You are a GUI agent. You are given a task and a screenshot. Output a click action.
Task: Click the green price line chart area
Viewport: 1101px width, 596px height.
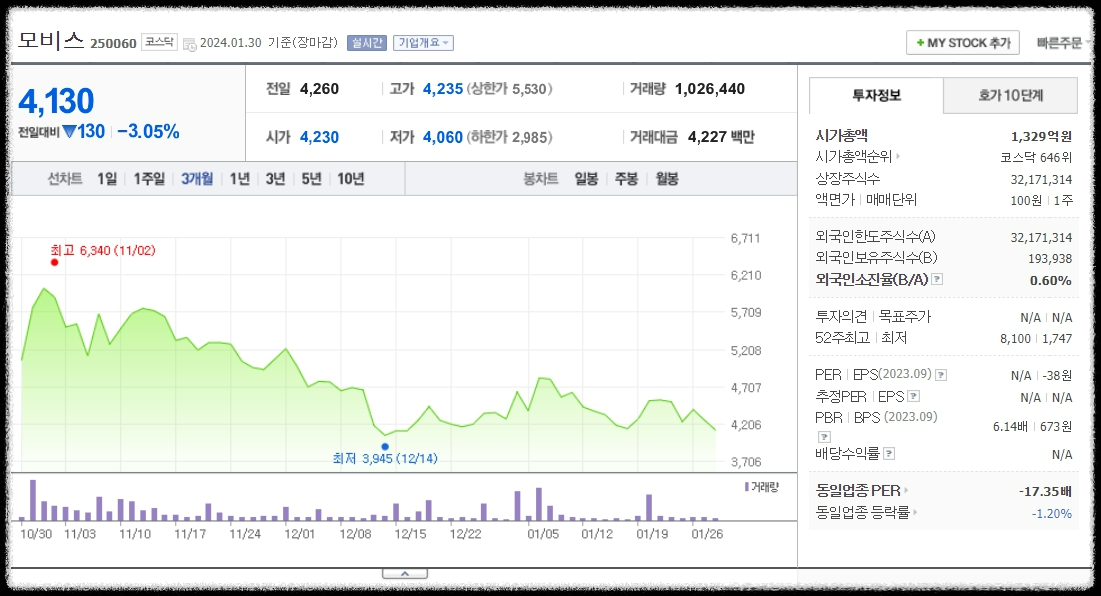[369, 379]
